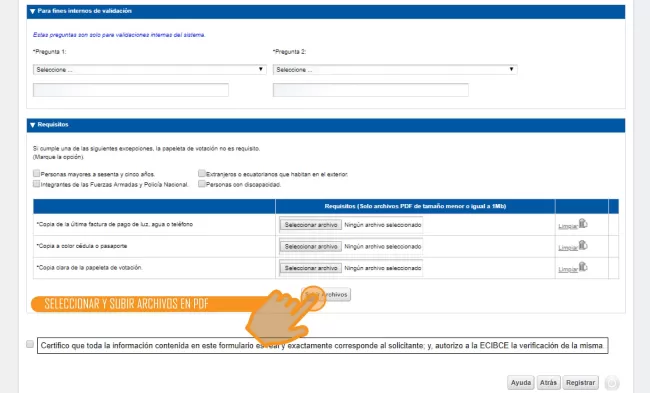Collapse the Requisitos section
Screen dimensions: 650x393
[32, 125]
